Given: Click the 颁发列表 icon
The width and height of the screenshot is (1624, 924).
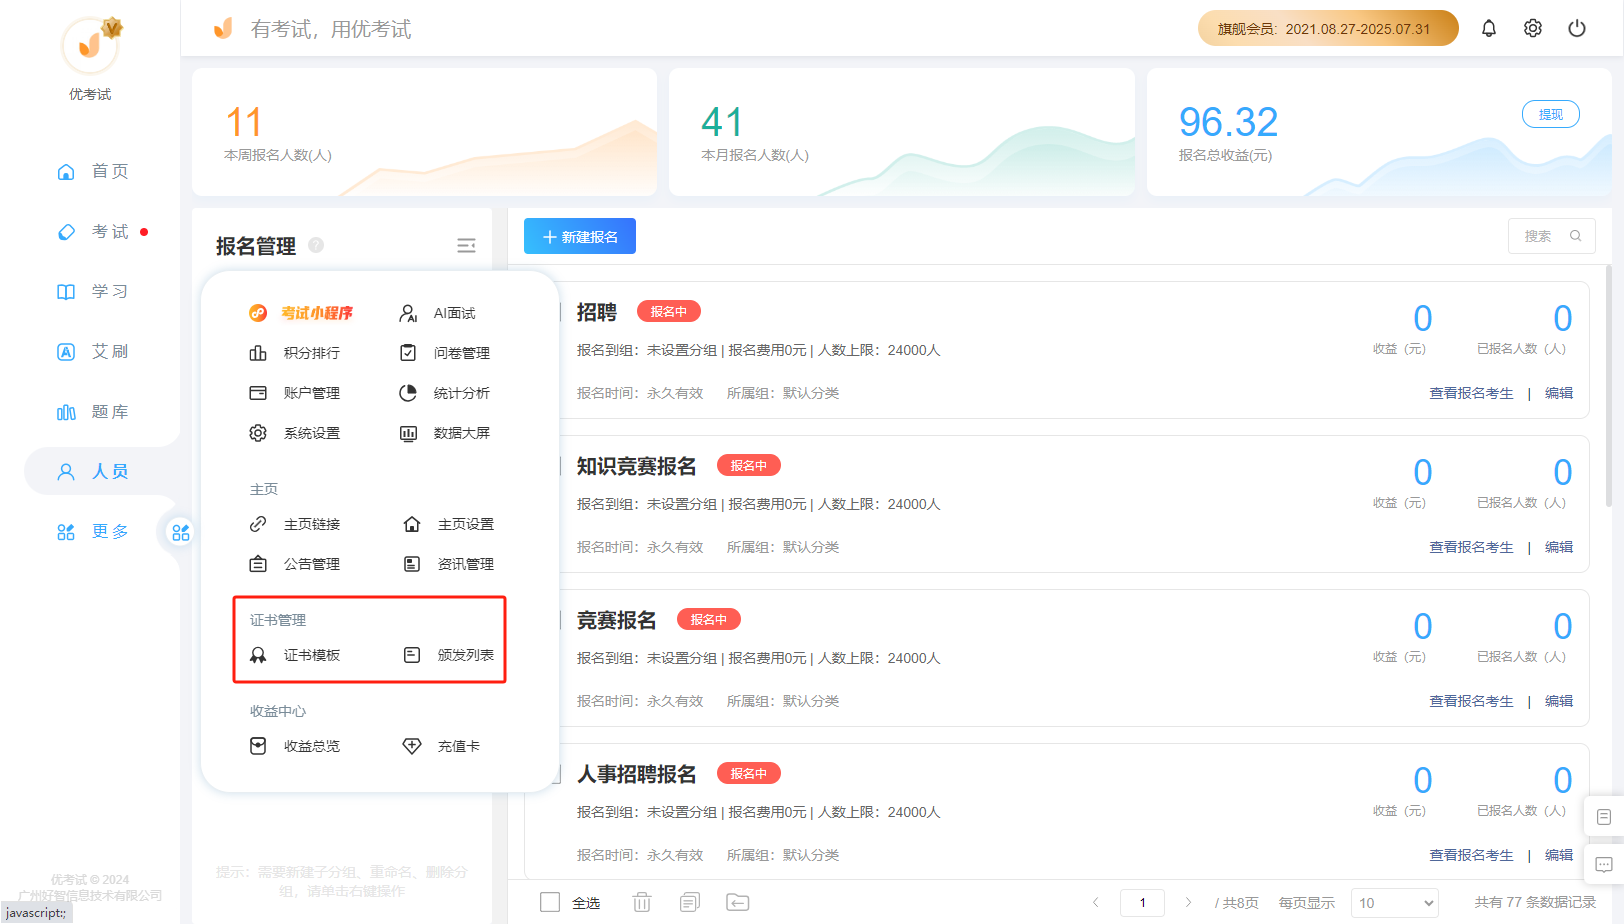Looking at the screenshot, I should pos(412,655).
